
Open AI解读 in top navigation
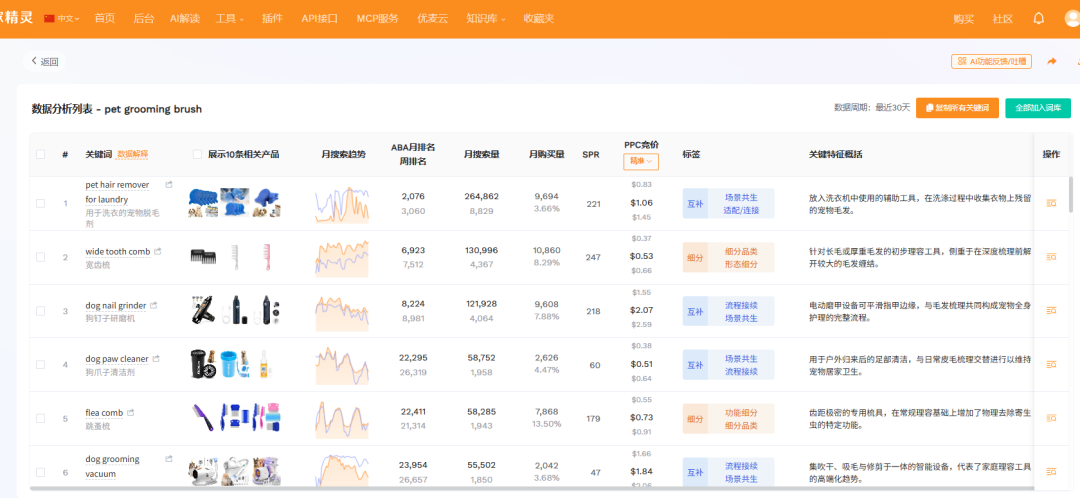(x=185, y=19)
